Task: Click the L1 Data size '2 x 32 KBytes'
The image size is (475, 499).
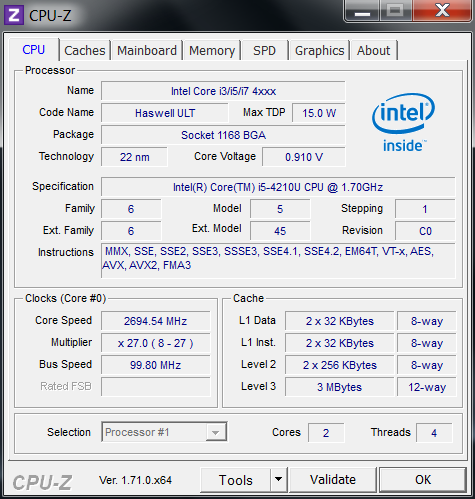Action: pyautogui.click(x=340, y=321)
